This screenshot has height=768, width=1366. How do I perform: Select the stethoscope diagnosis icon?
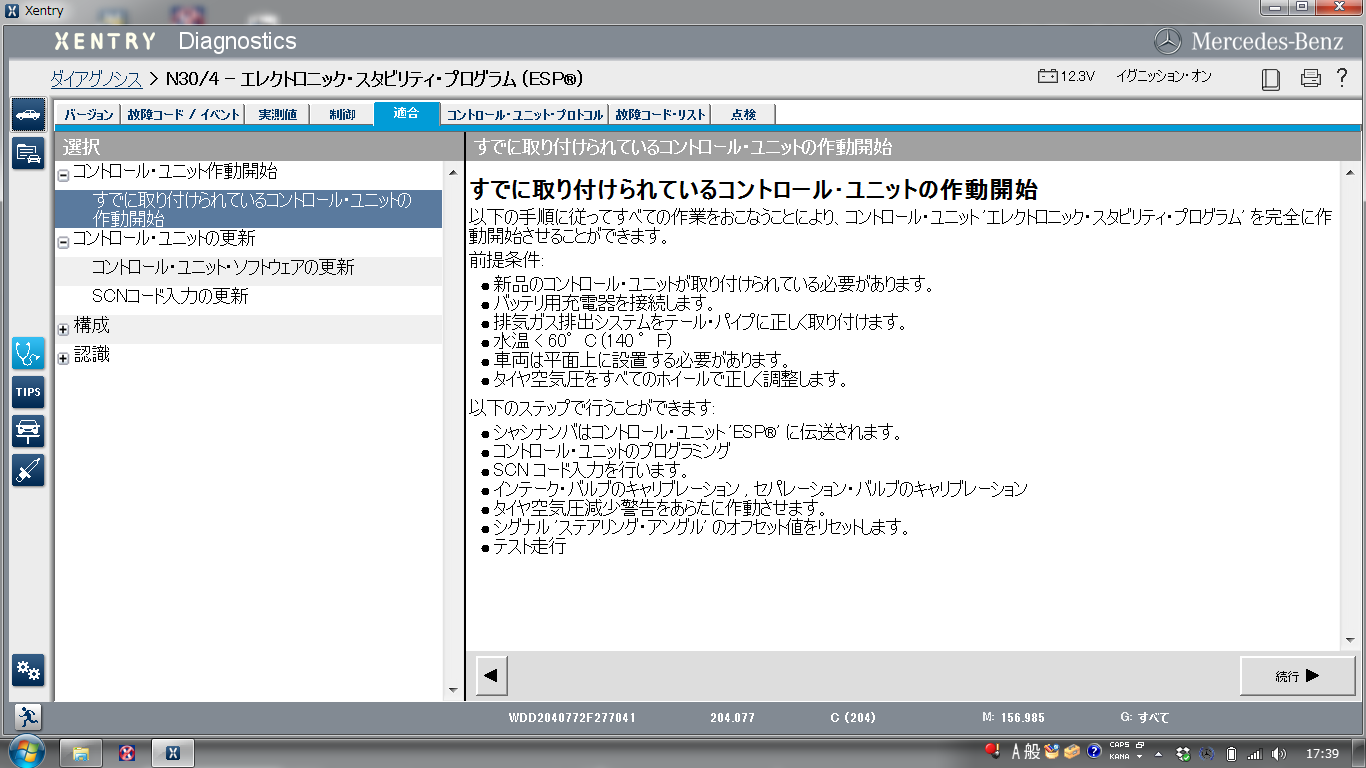click(28, 353)
